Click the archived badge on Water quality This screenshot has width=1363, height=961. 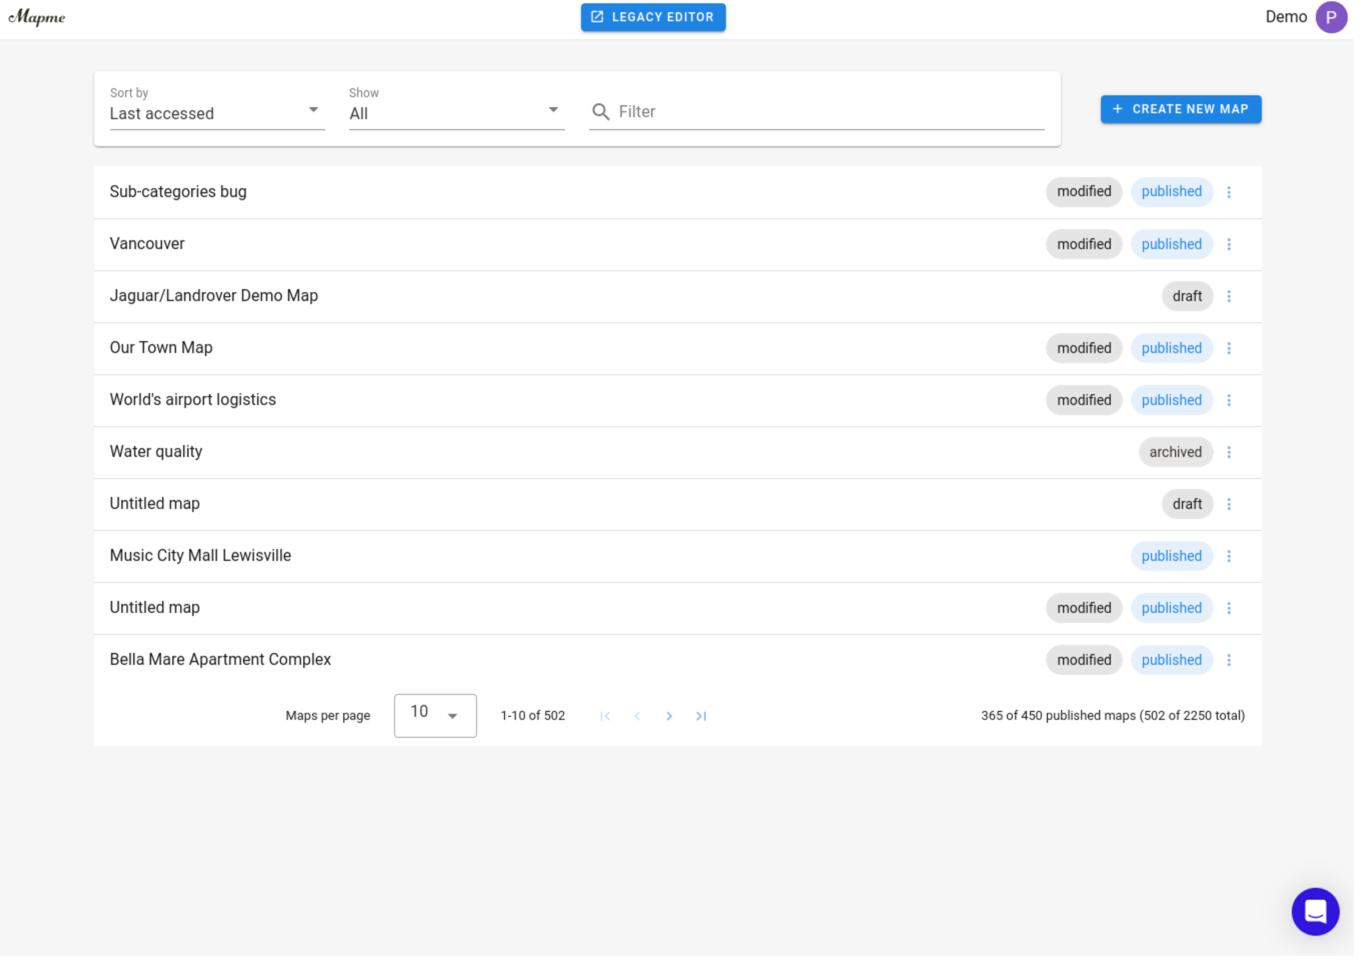point(1175,452)
